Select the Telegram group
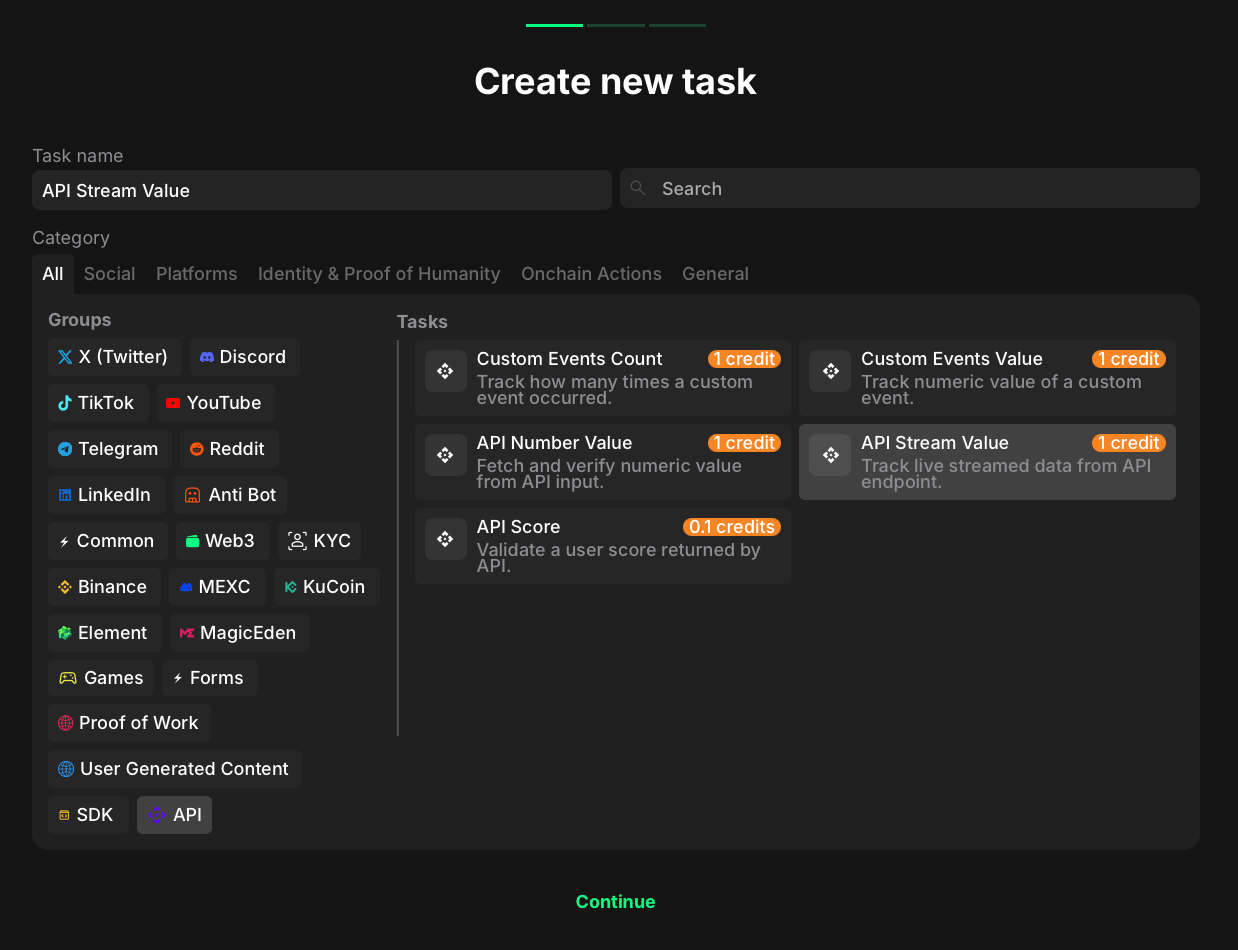 click(110, 449)
